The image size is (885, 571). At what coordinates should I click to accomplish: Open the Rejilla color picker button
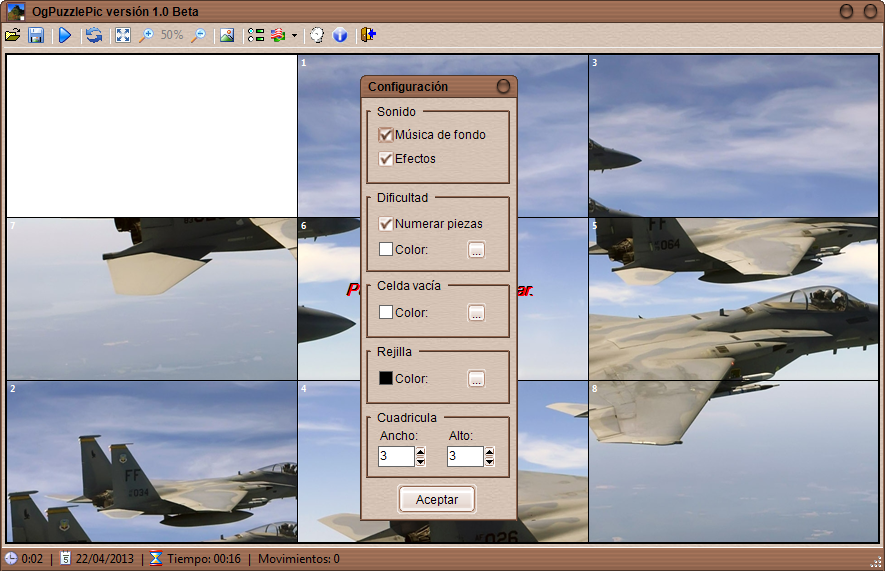click(476, 379)
